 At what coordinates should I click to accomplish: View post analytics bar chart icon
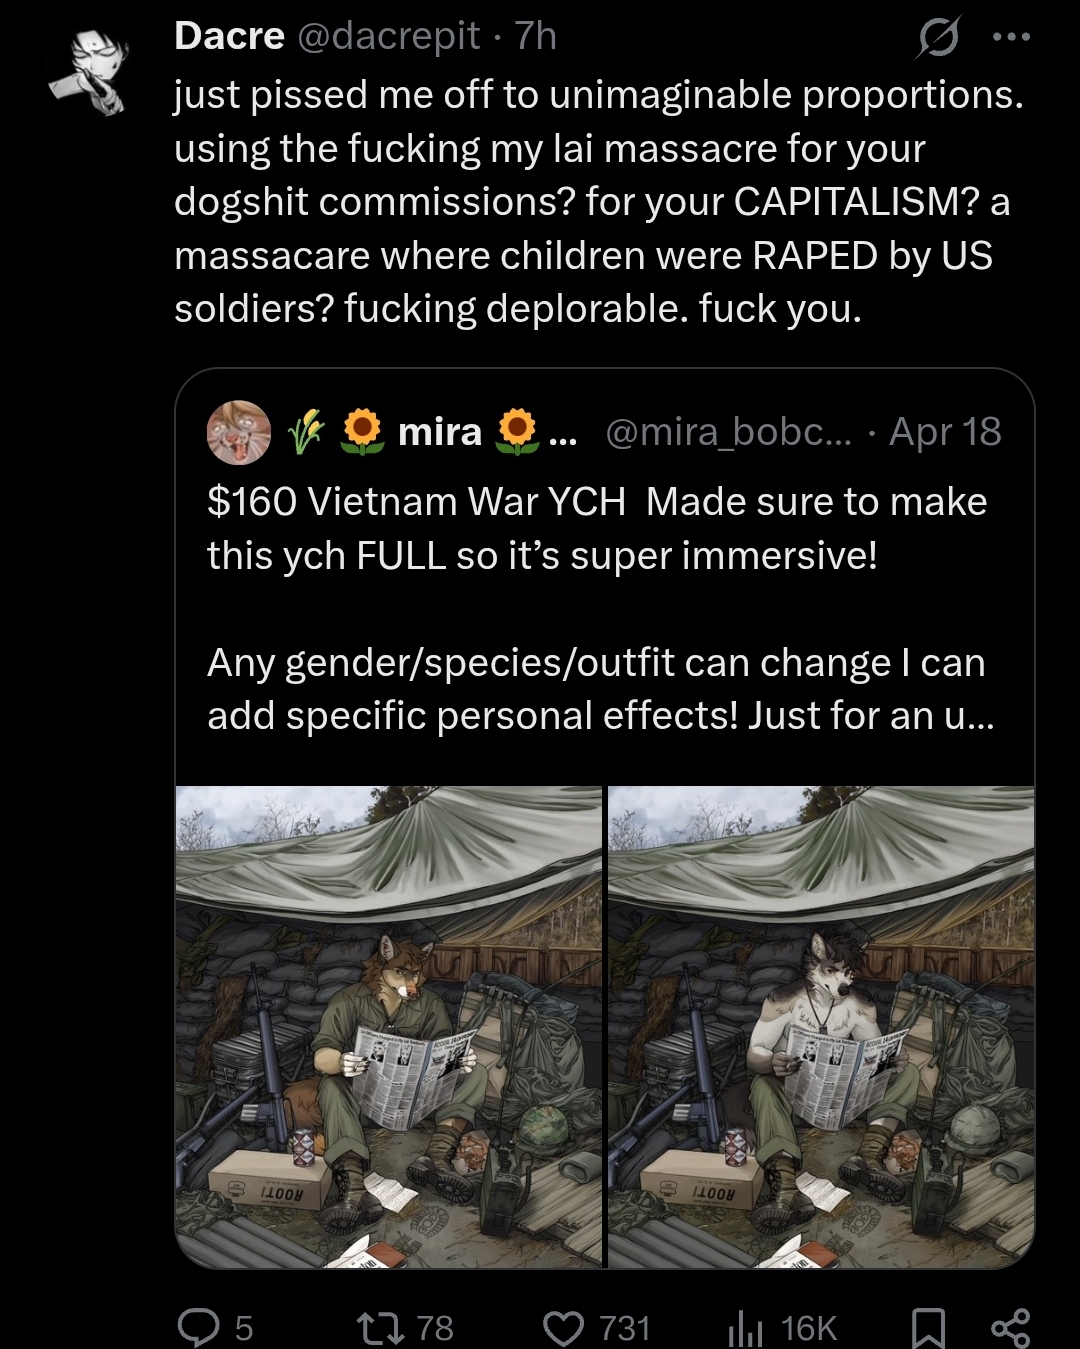746,1327
